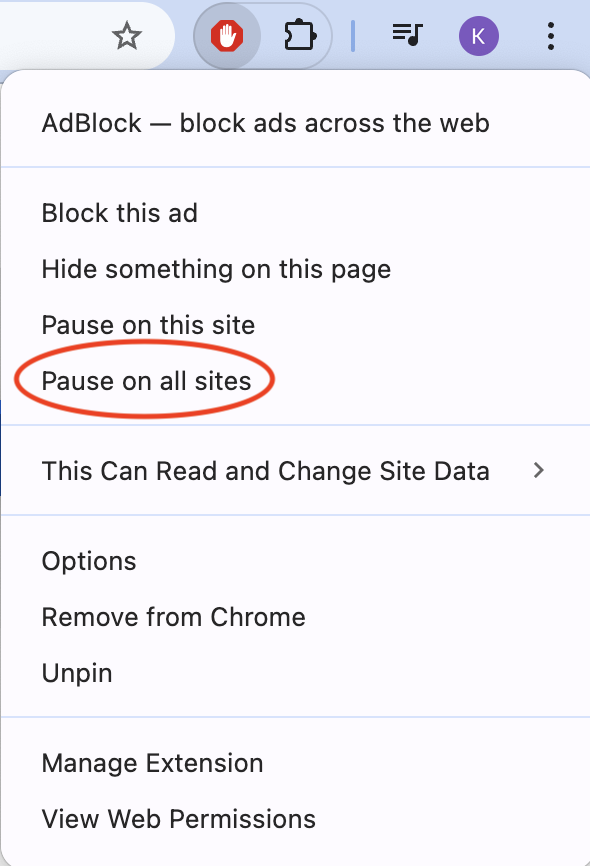Select Unpin from the menu

click(x=76, y=673)
